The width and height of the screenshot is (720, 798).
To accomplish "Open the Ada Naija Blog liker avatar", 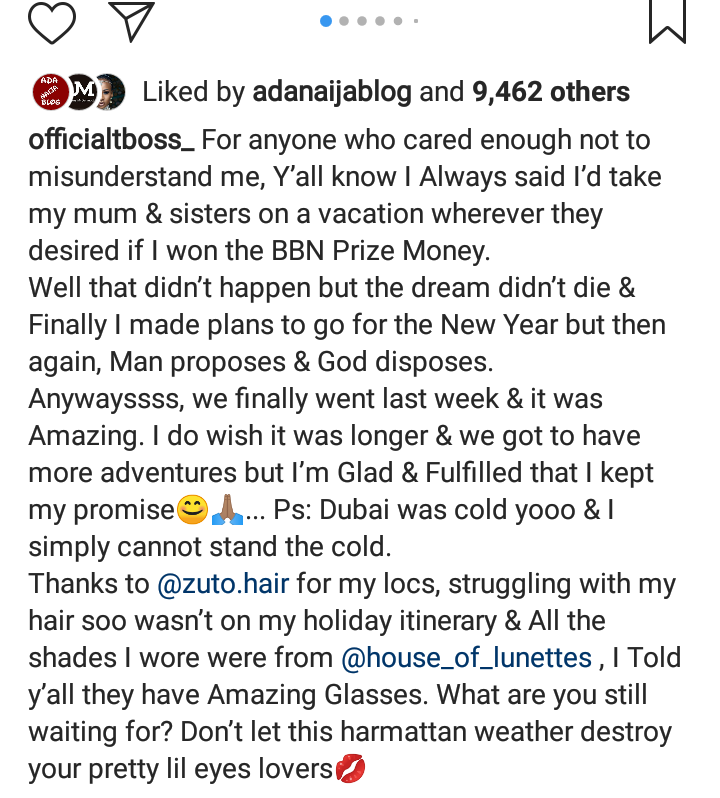I will [x=51, y=92].
